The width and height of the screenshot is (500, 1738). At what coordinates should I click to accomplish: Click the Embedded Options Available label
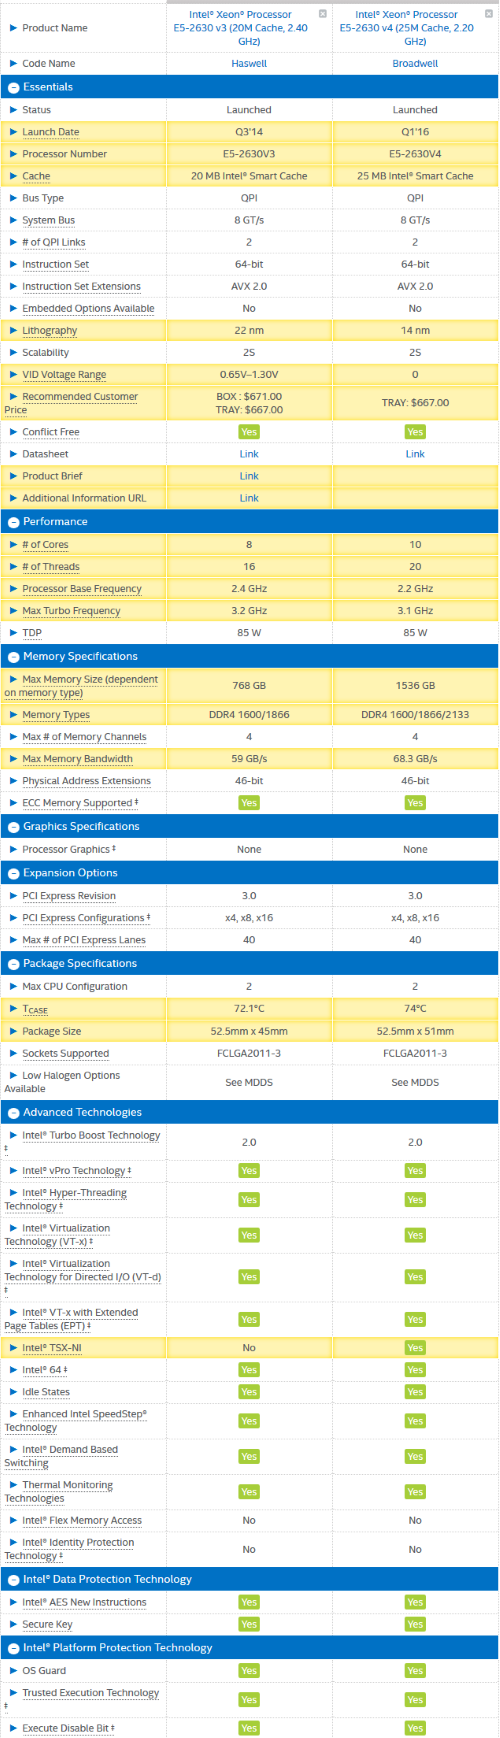pyautogui.click(x=88, y=308)
